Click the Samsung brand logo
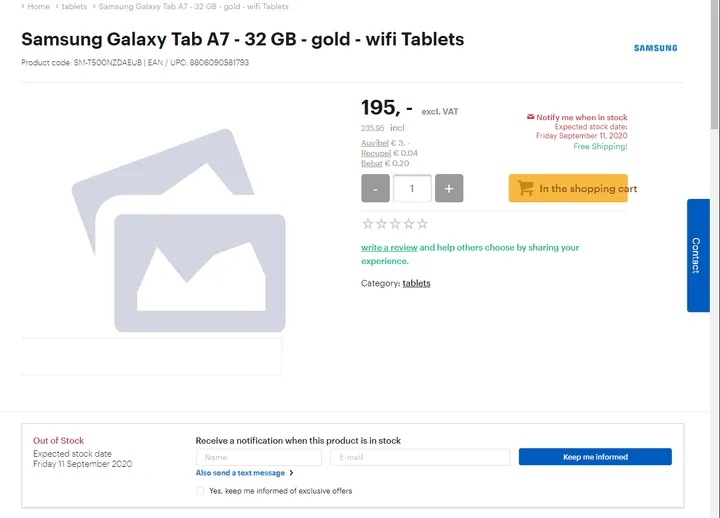The height and width of the screenshot is (518, 720). point(655,48)
